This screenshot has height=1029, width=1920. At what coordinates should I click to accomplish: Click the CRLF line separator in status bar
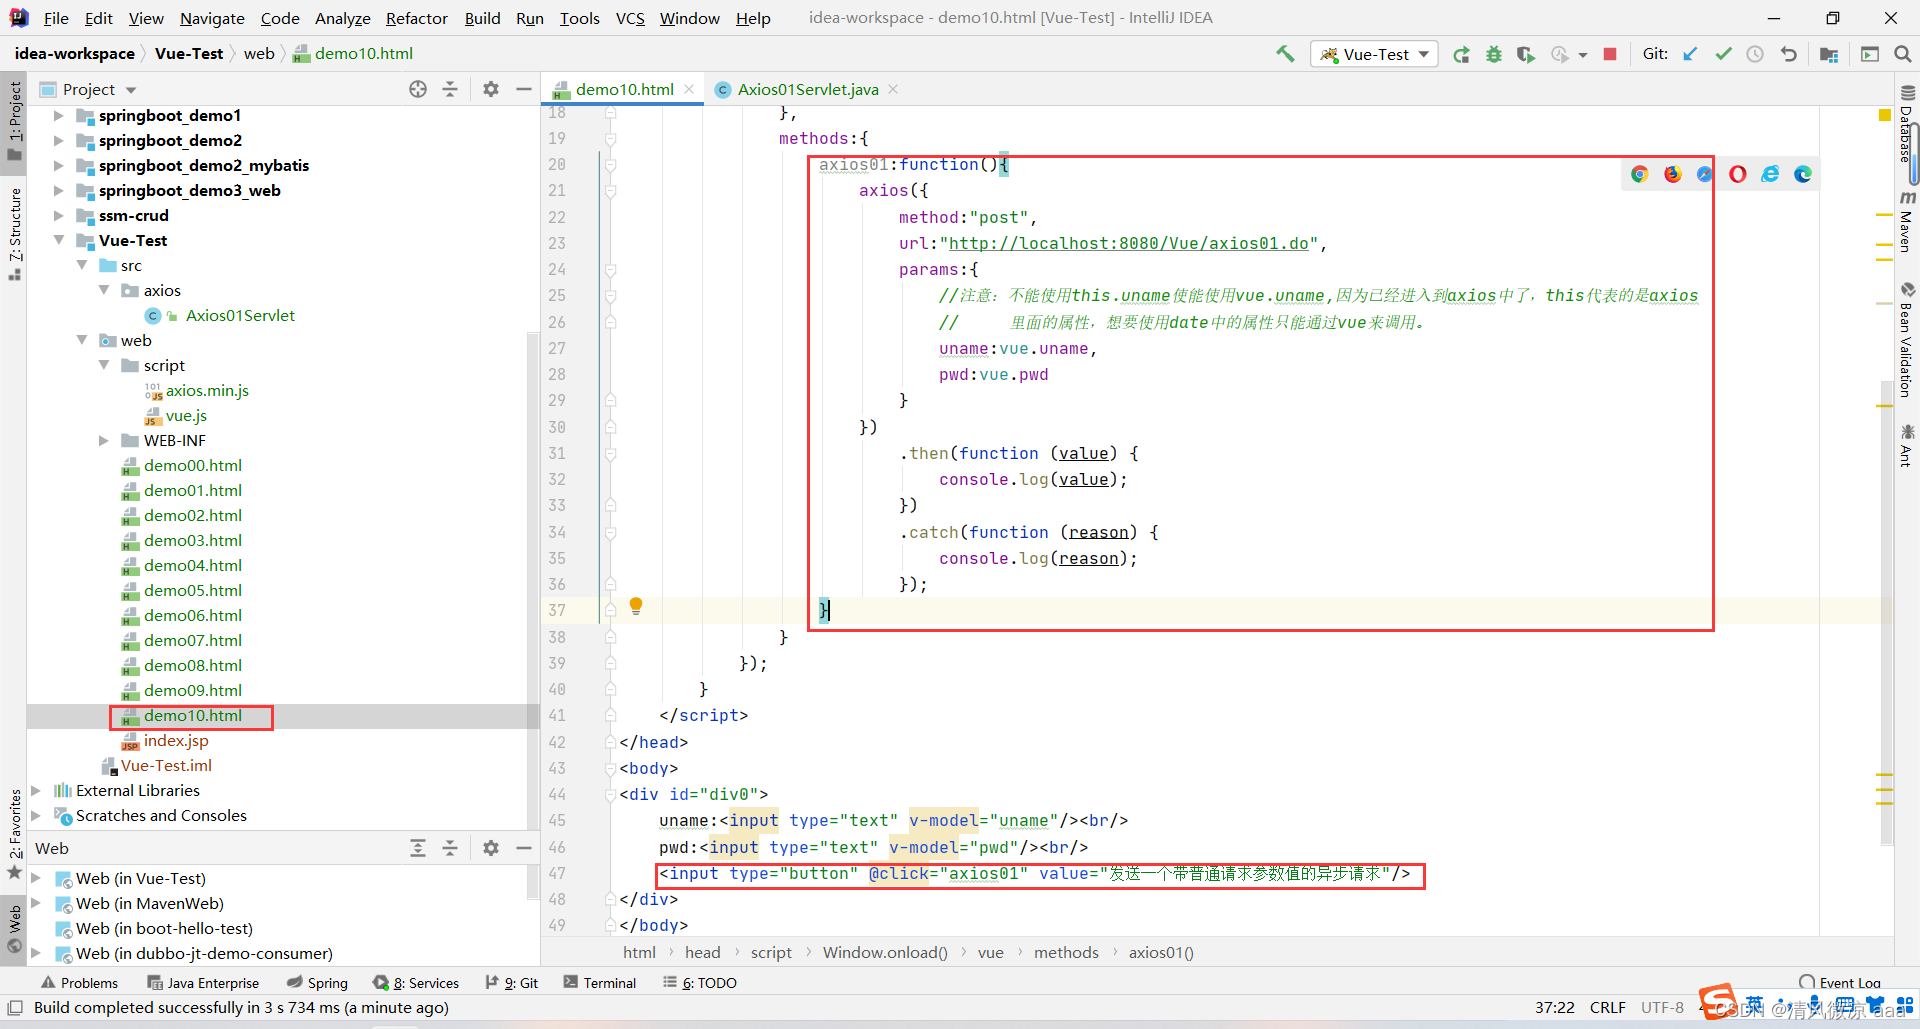click(1608, 1008)
